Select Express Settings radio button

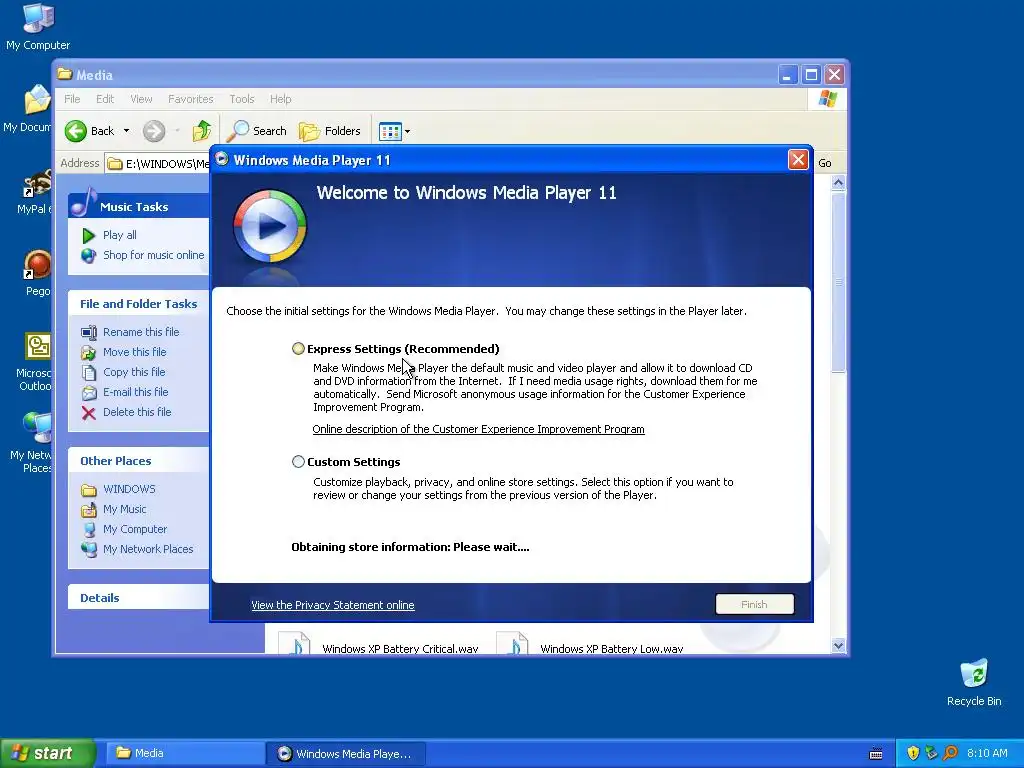tap(298, 349)
